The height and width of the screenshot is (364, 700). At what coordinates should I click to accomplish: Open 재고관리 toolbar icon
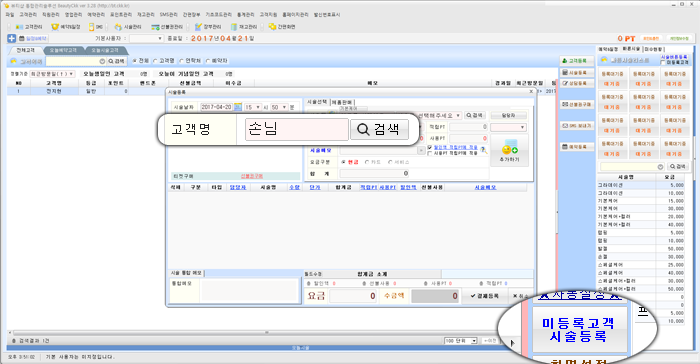point(244,27)
